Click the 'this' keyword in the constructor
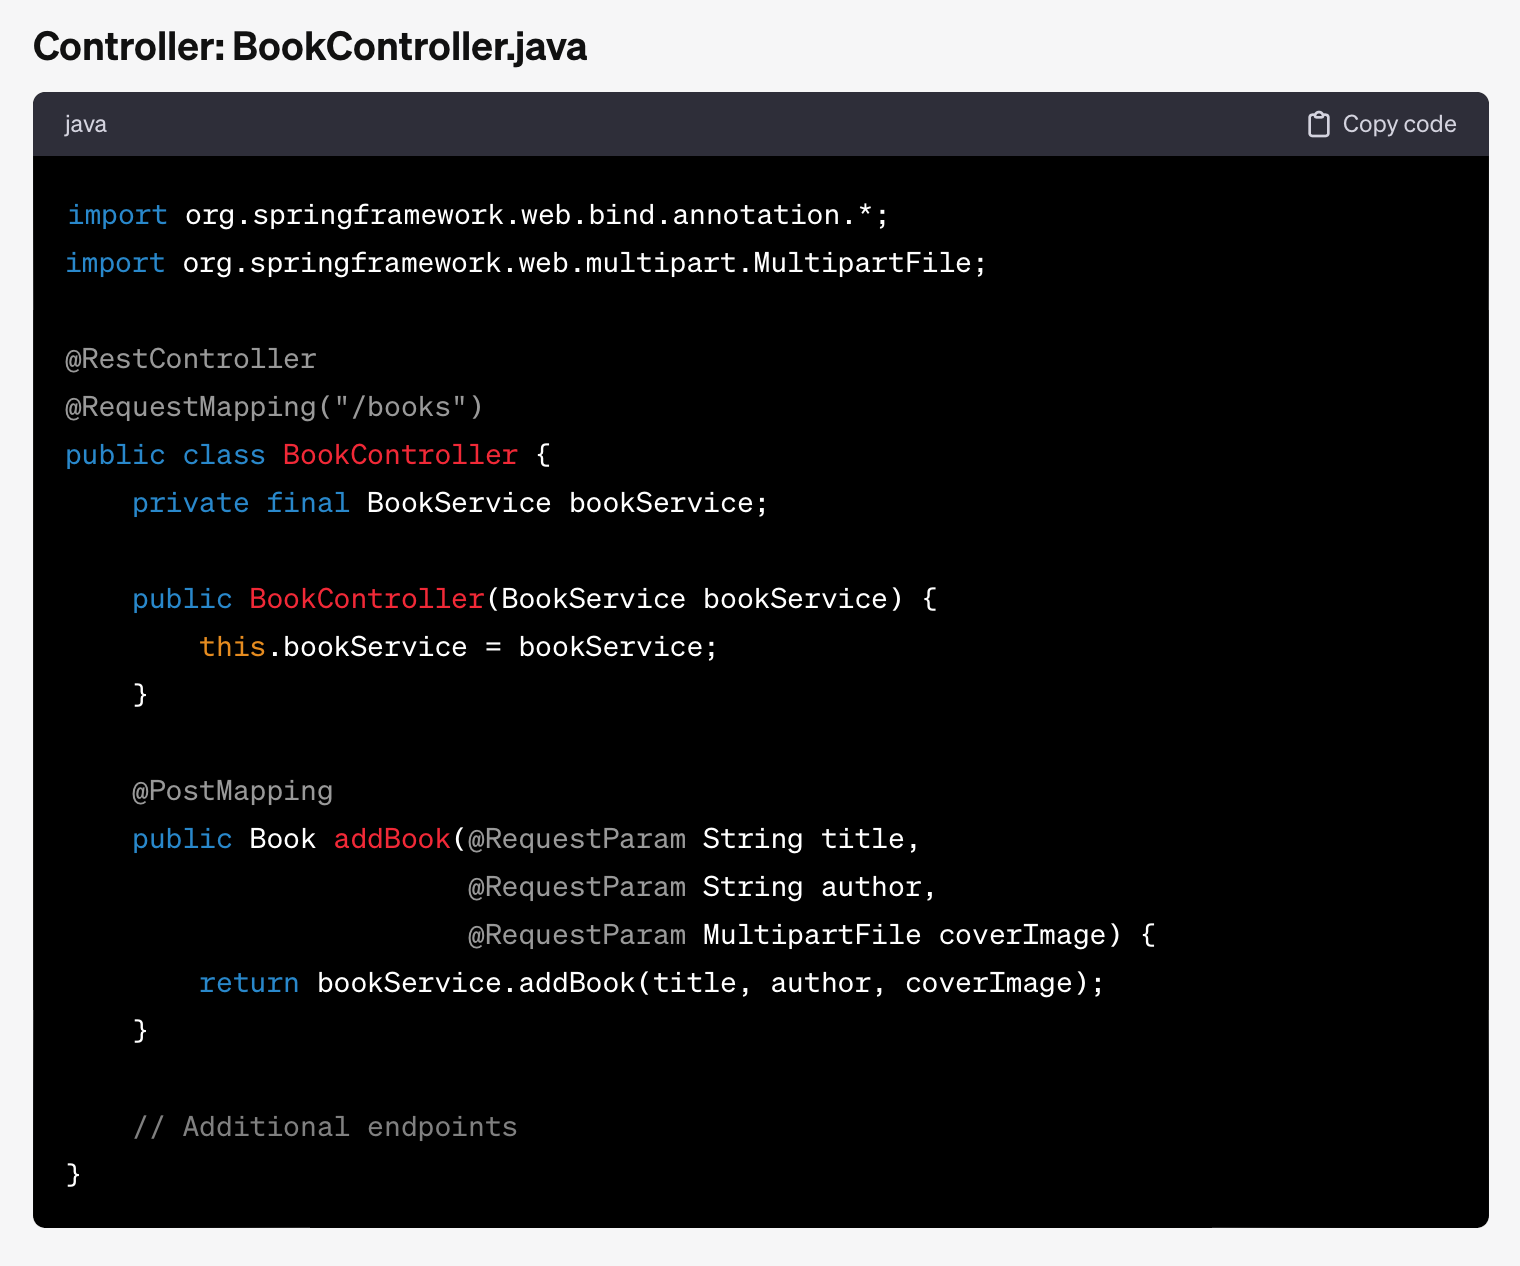1520x1266 pixels. click(x=232, y=647)
